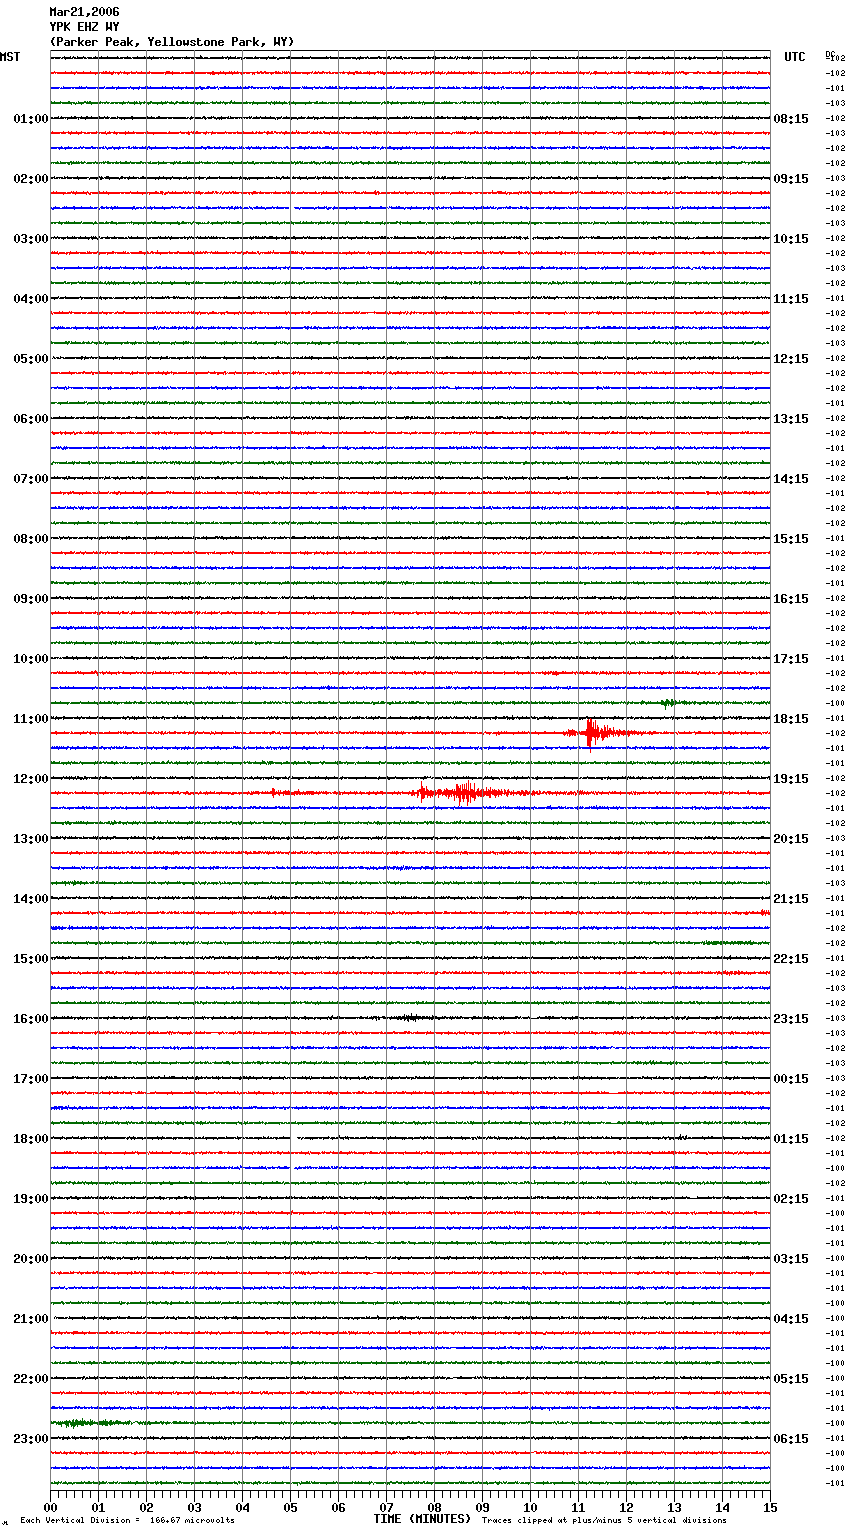This screenshot has height=1534, width=850.
Task: Click the MST timezone label
Action: point(10,57)
